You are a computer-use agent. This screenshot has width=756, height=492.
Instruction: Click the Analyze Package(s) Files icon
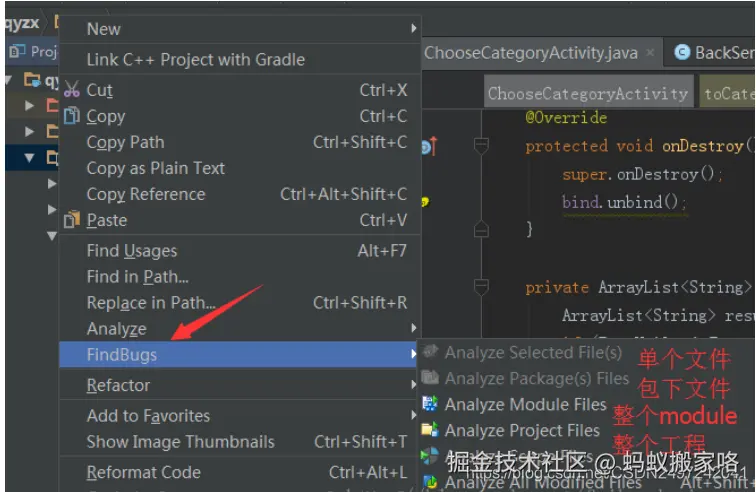(x=430, y=379)
